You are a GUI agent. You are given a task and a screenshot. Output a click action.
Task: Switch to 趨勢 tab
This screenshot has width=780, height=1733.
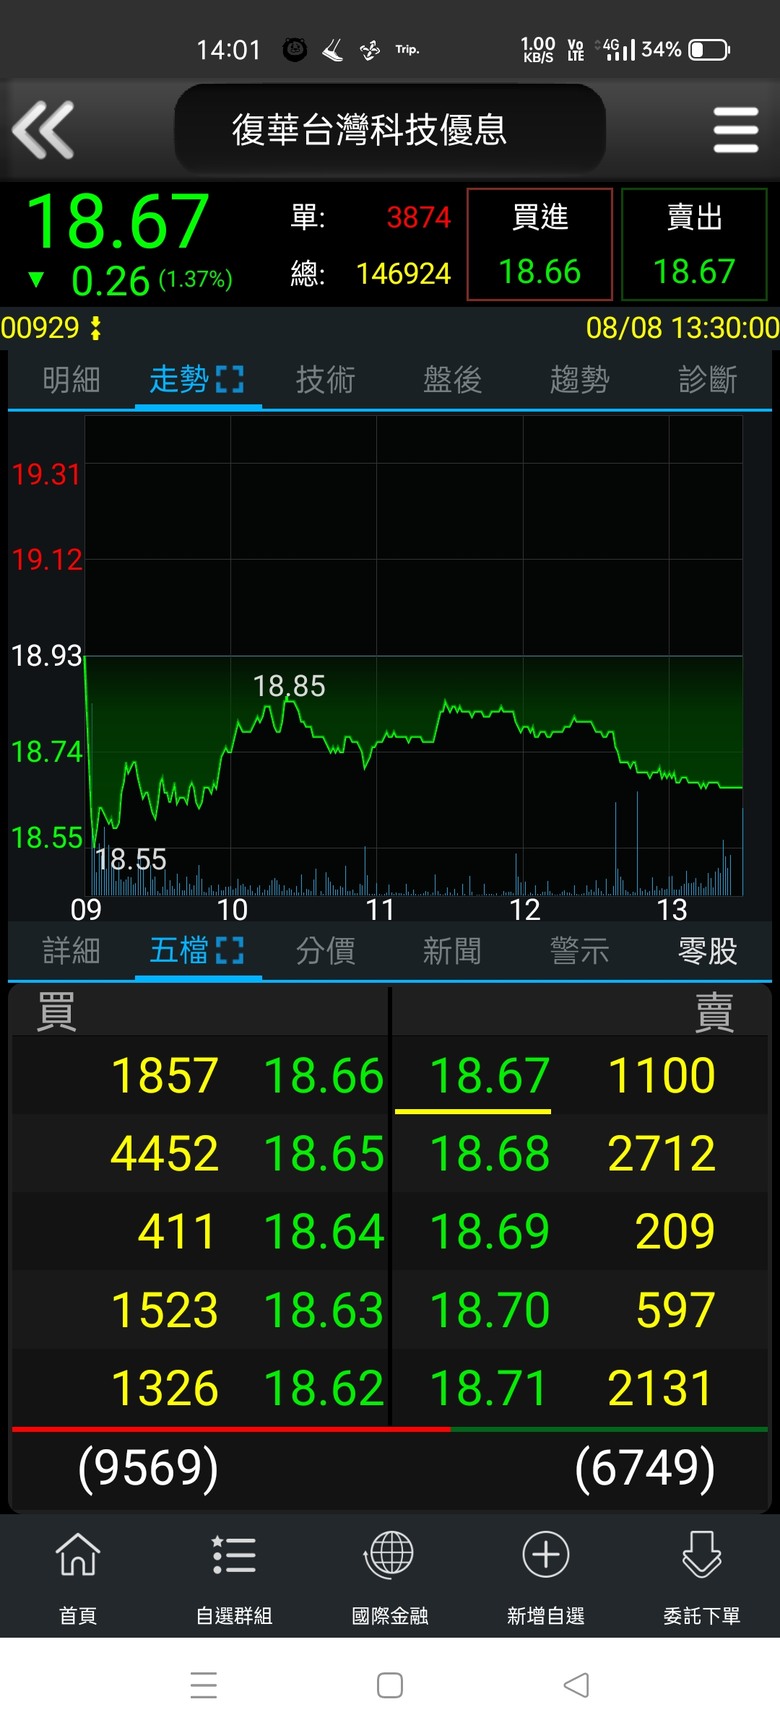tap(579, 379)
